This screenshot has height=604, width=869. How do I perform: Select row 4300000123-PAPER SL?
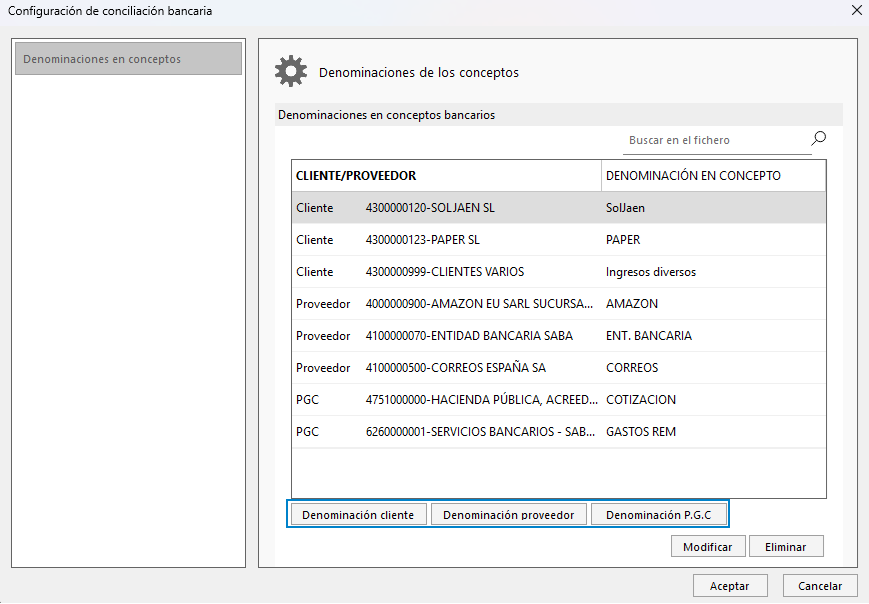[559, 240]
